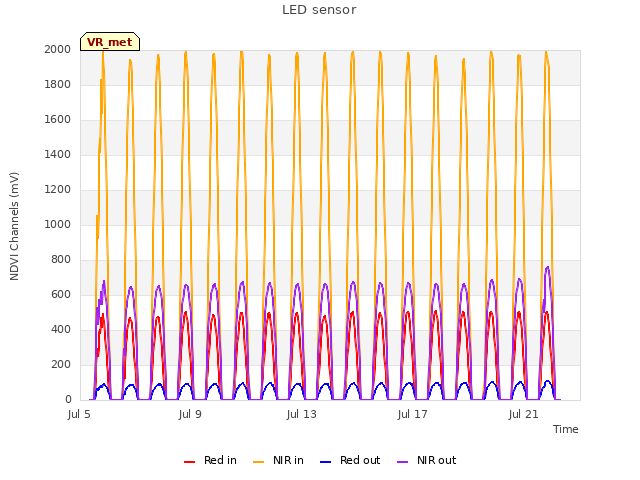Click the purple swatch beside NIR out
This screenshot has height=480, width=640.
(402, 462)
